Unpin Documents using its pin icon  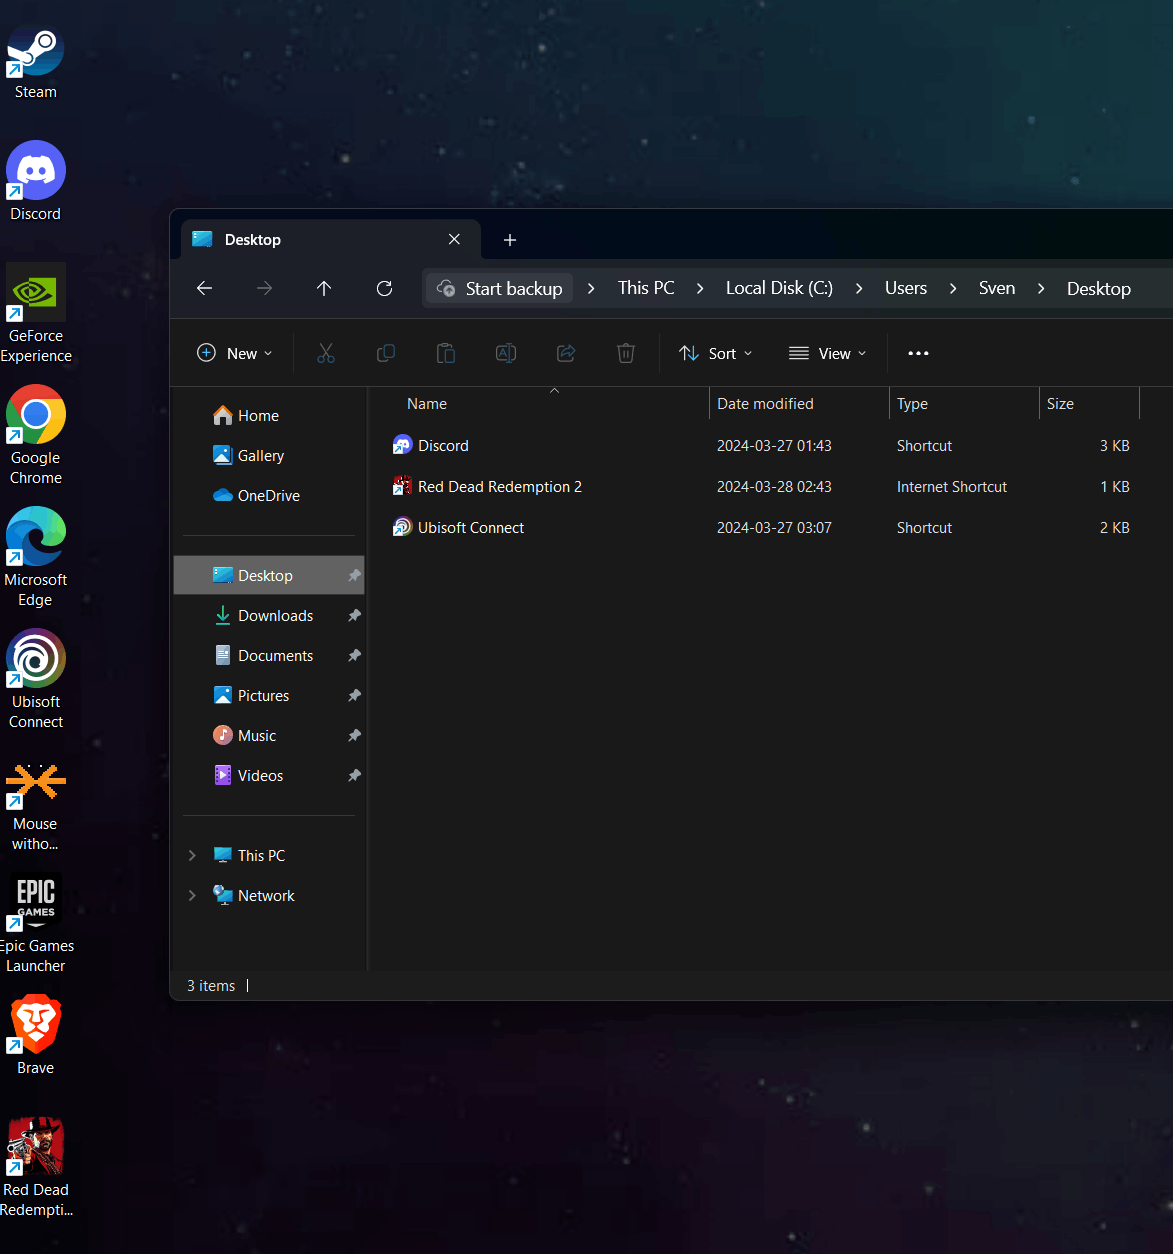coord(354,656)
